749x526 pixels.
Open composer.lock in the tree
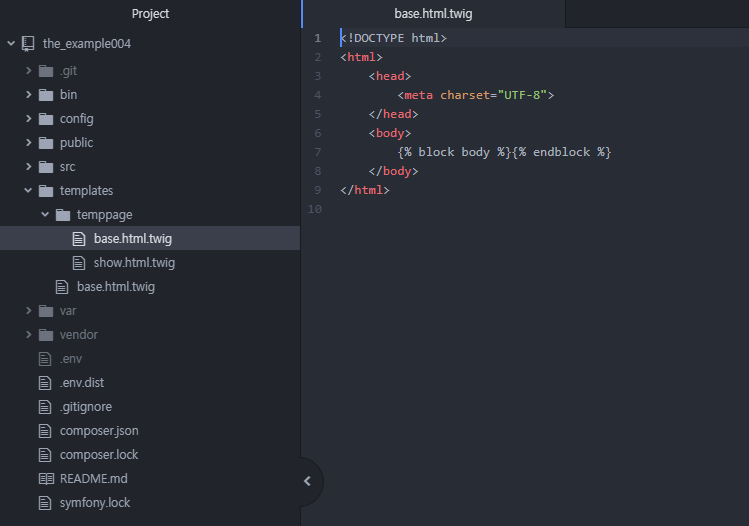click(x=98, y=455)
